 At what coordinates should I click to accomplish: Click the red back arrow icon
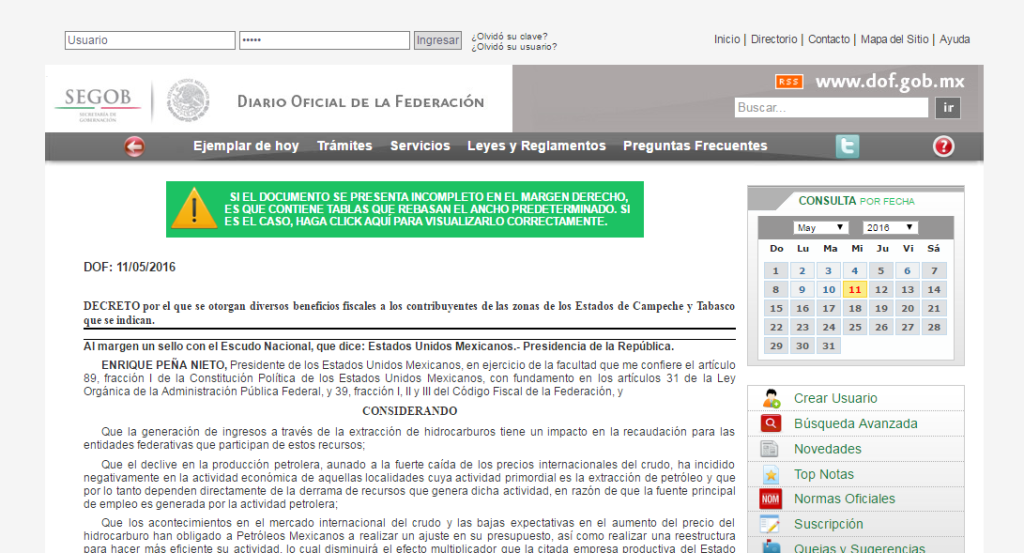[x=134, y=147]
